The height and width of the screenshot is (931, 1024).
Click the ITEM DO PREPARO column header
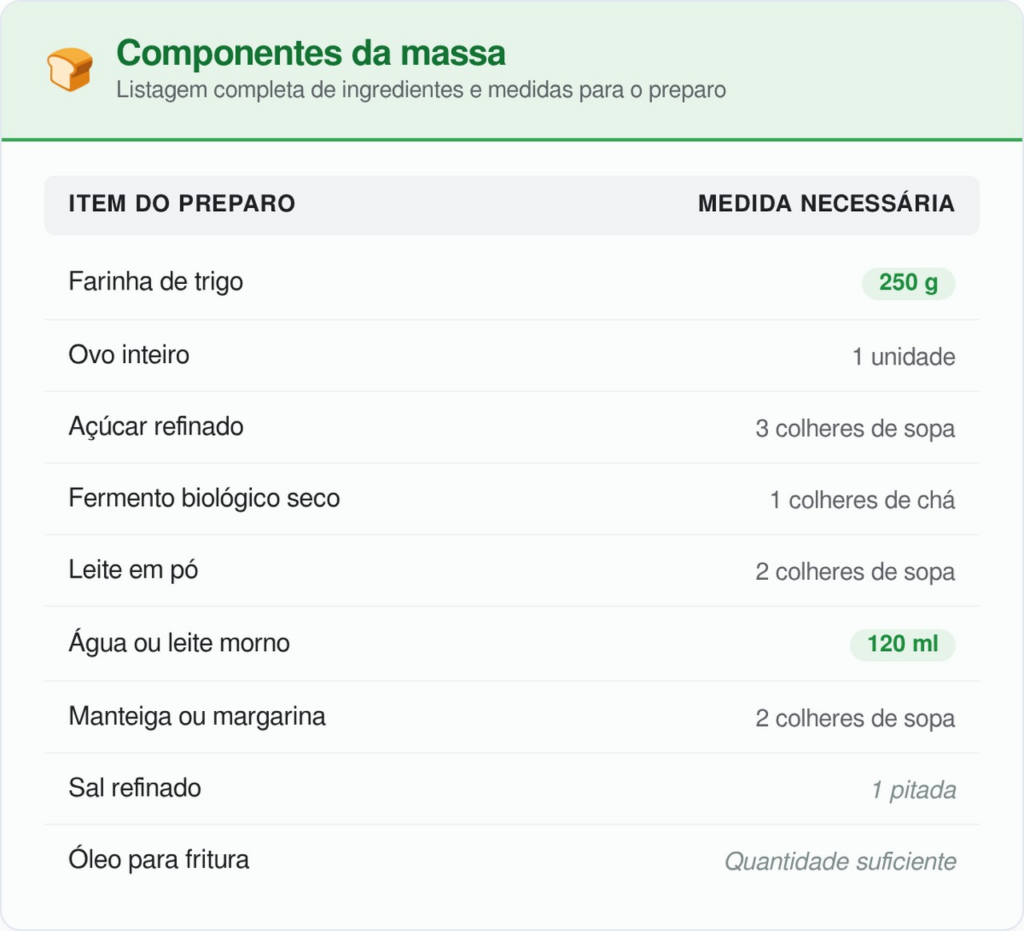pos(182,204)
